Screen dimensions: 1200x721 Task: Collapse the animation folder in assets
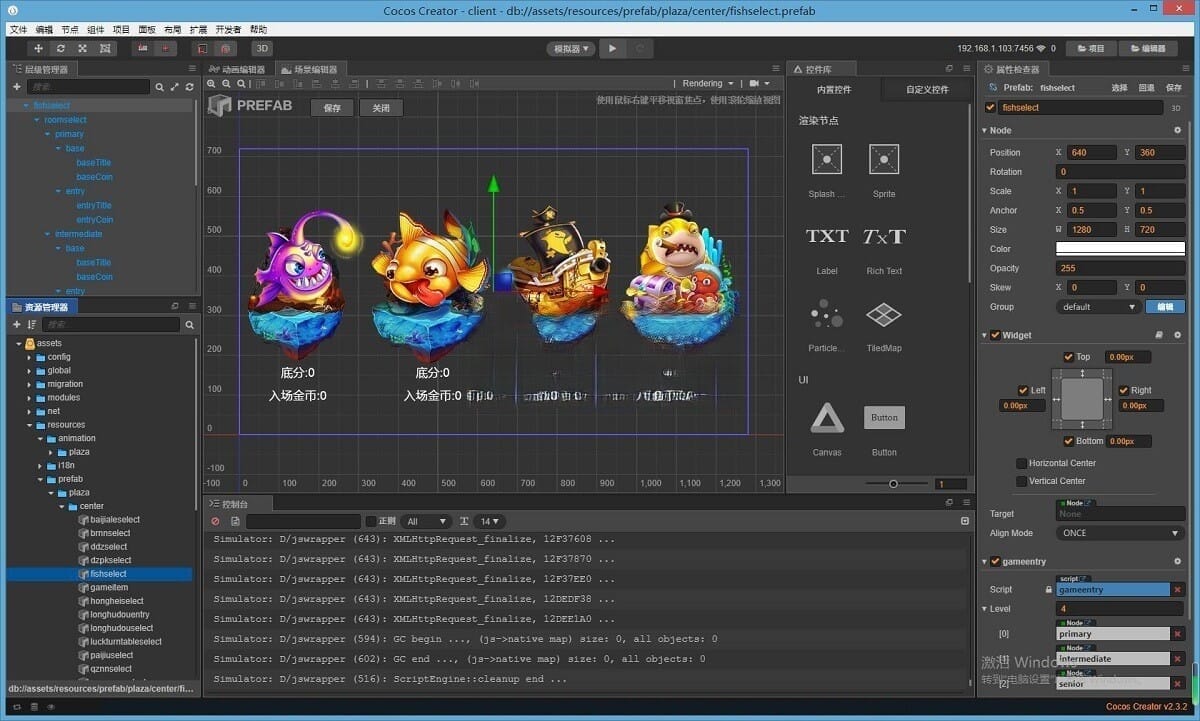(40, 438)
